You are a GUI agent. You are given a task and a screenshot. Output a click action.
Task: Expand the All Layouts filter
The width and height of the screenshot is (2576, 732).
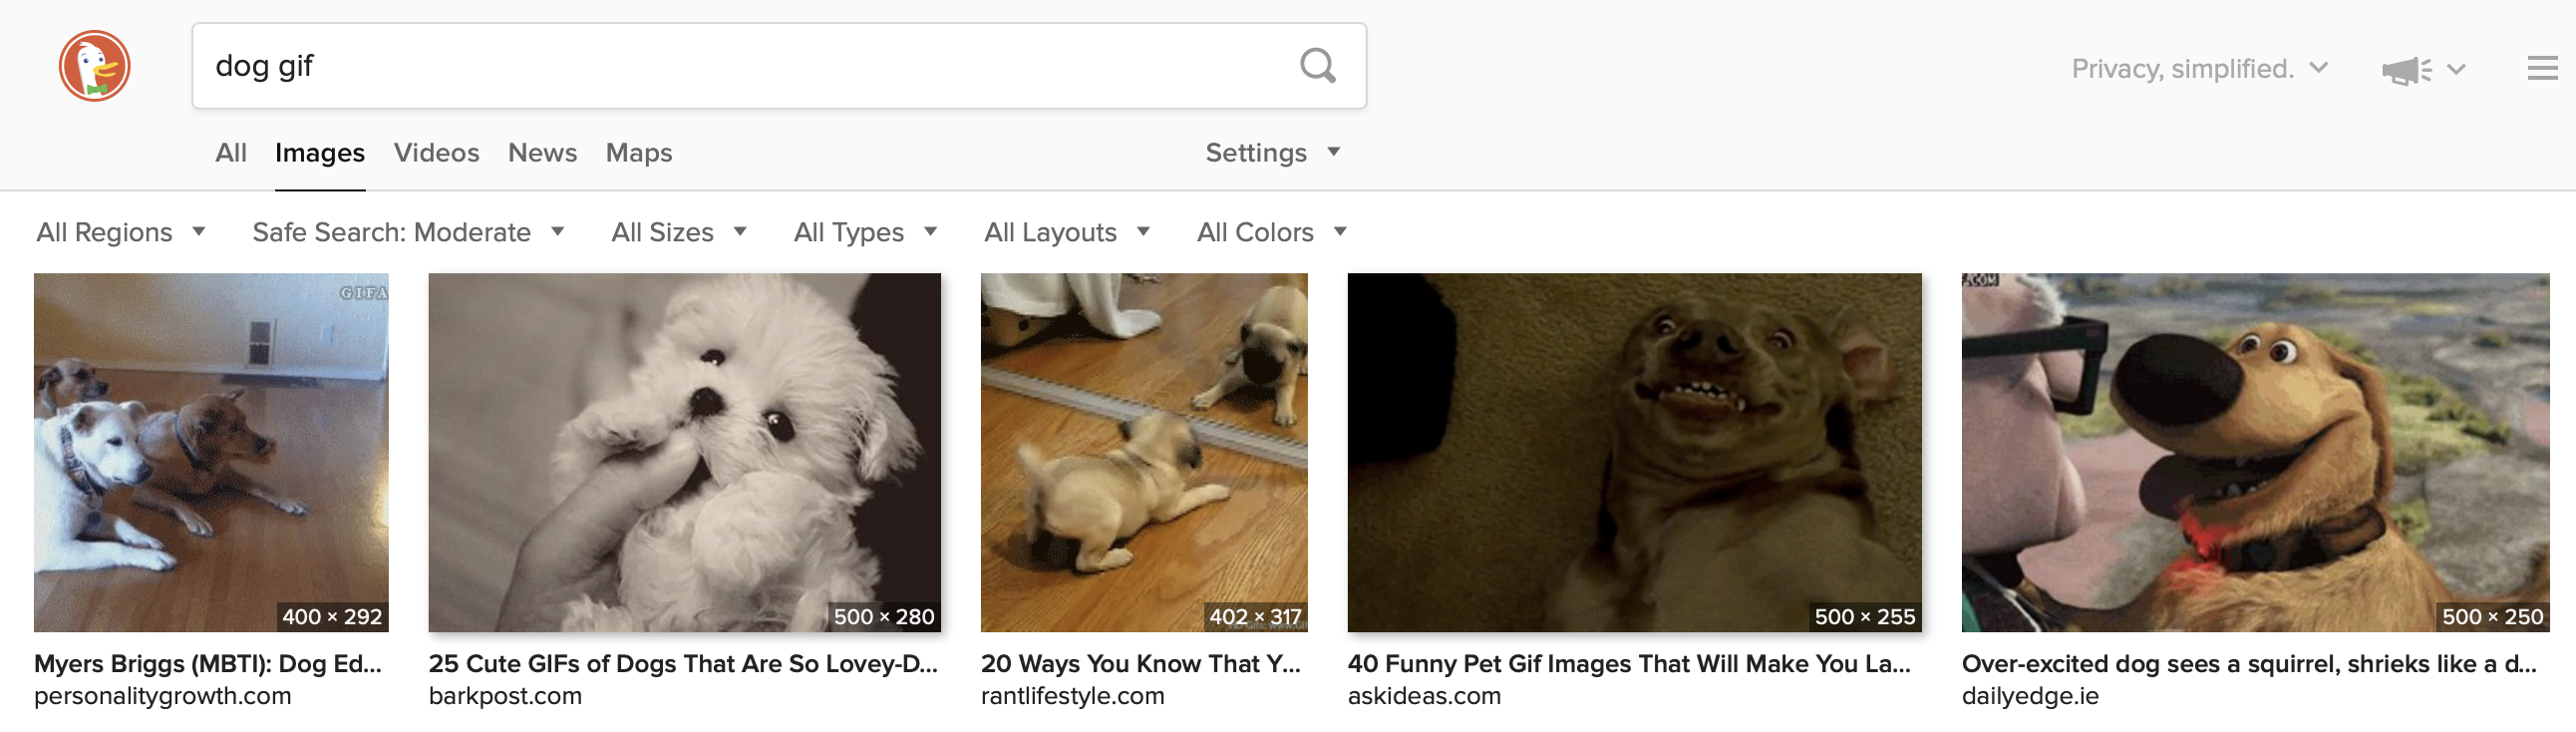(1066, 232)
